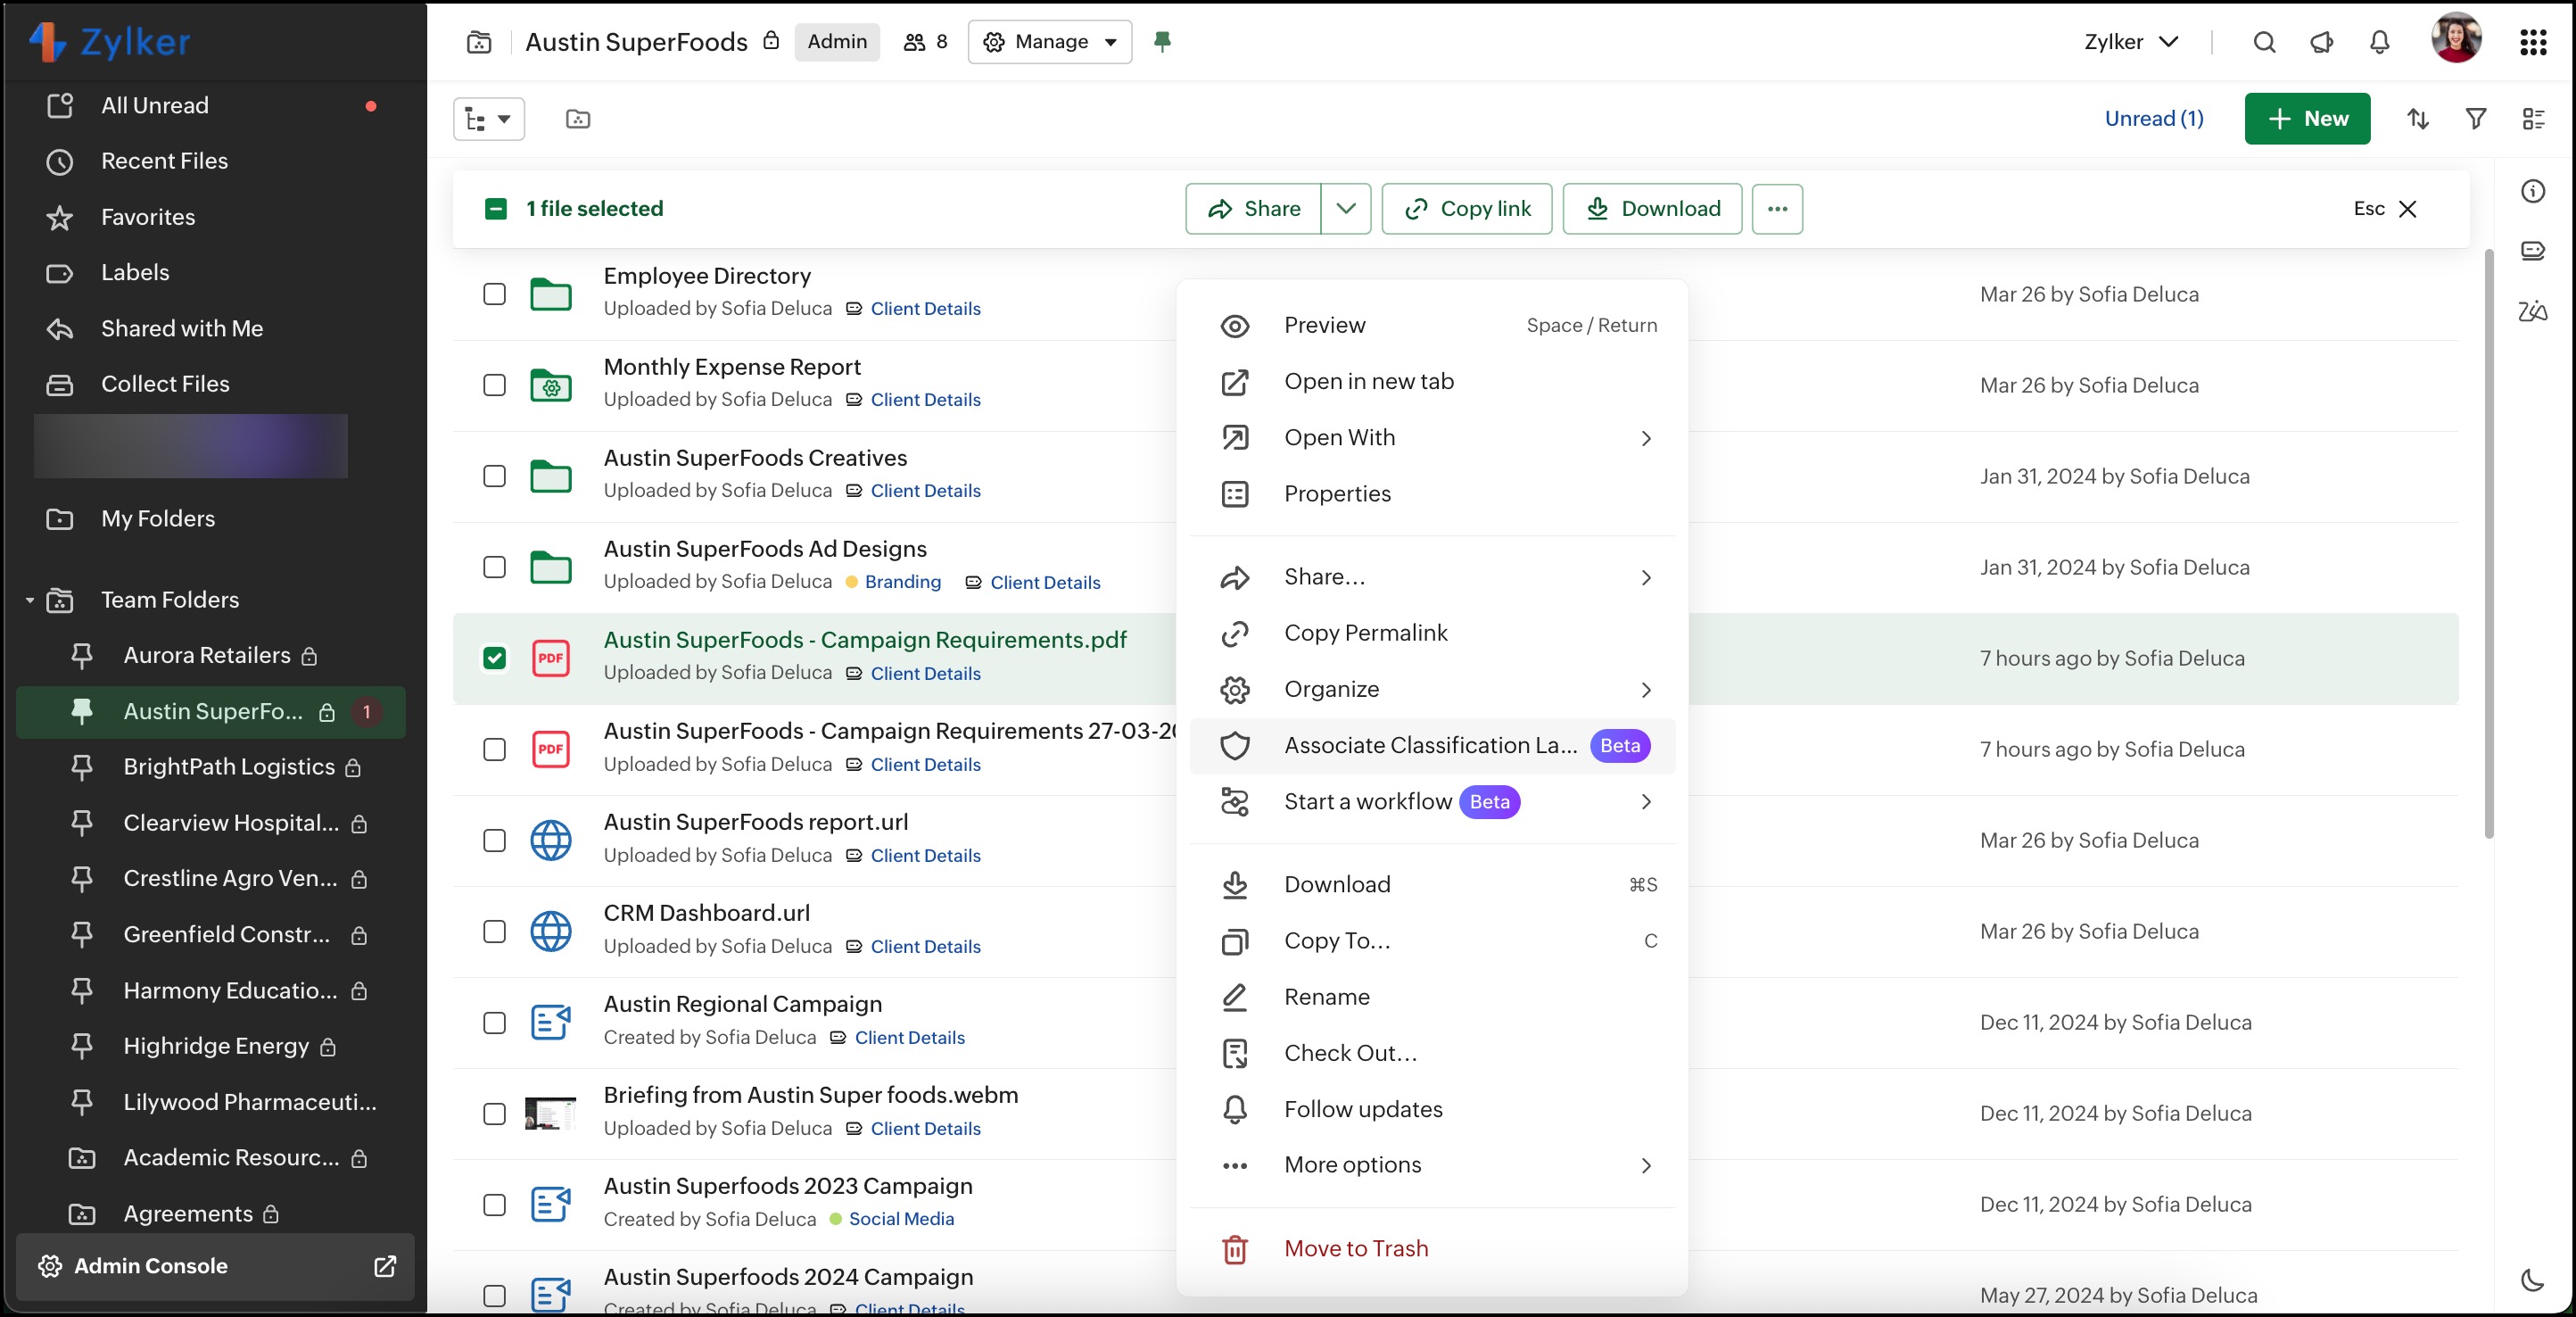Click the Aurora Retailers pin icon
This screenshot has height=1317, width=2576.
tap(82, 656)
